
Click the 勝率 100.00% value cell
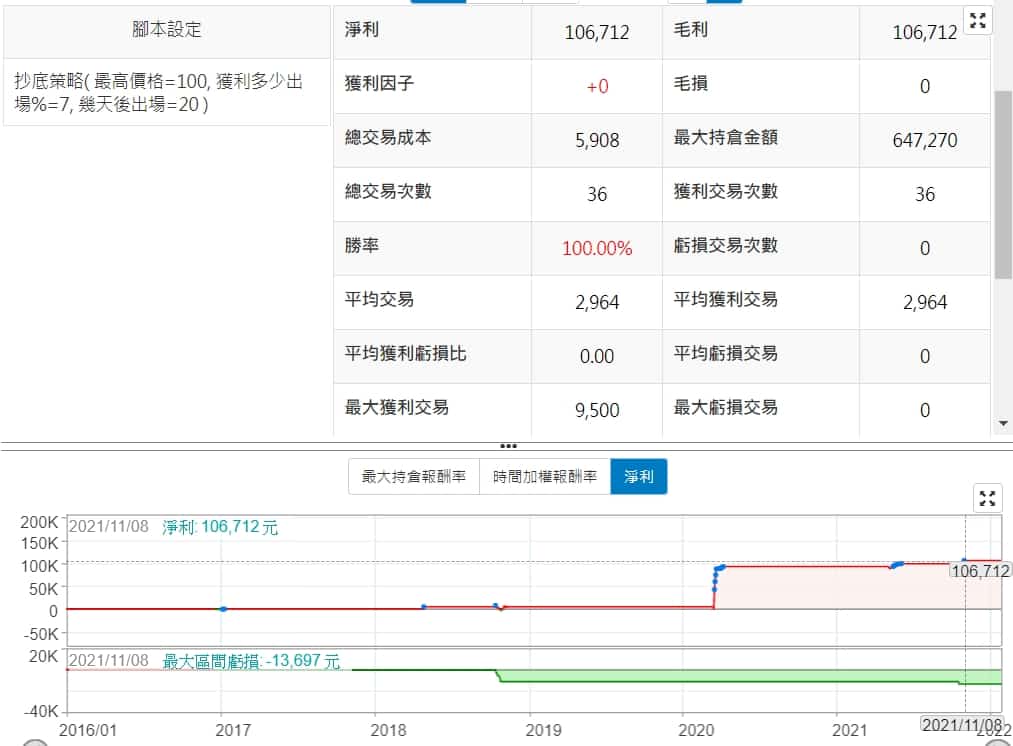coord(597,248)
